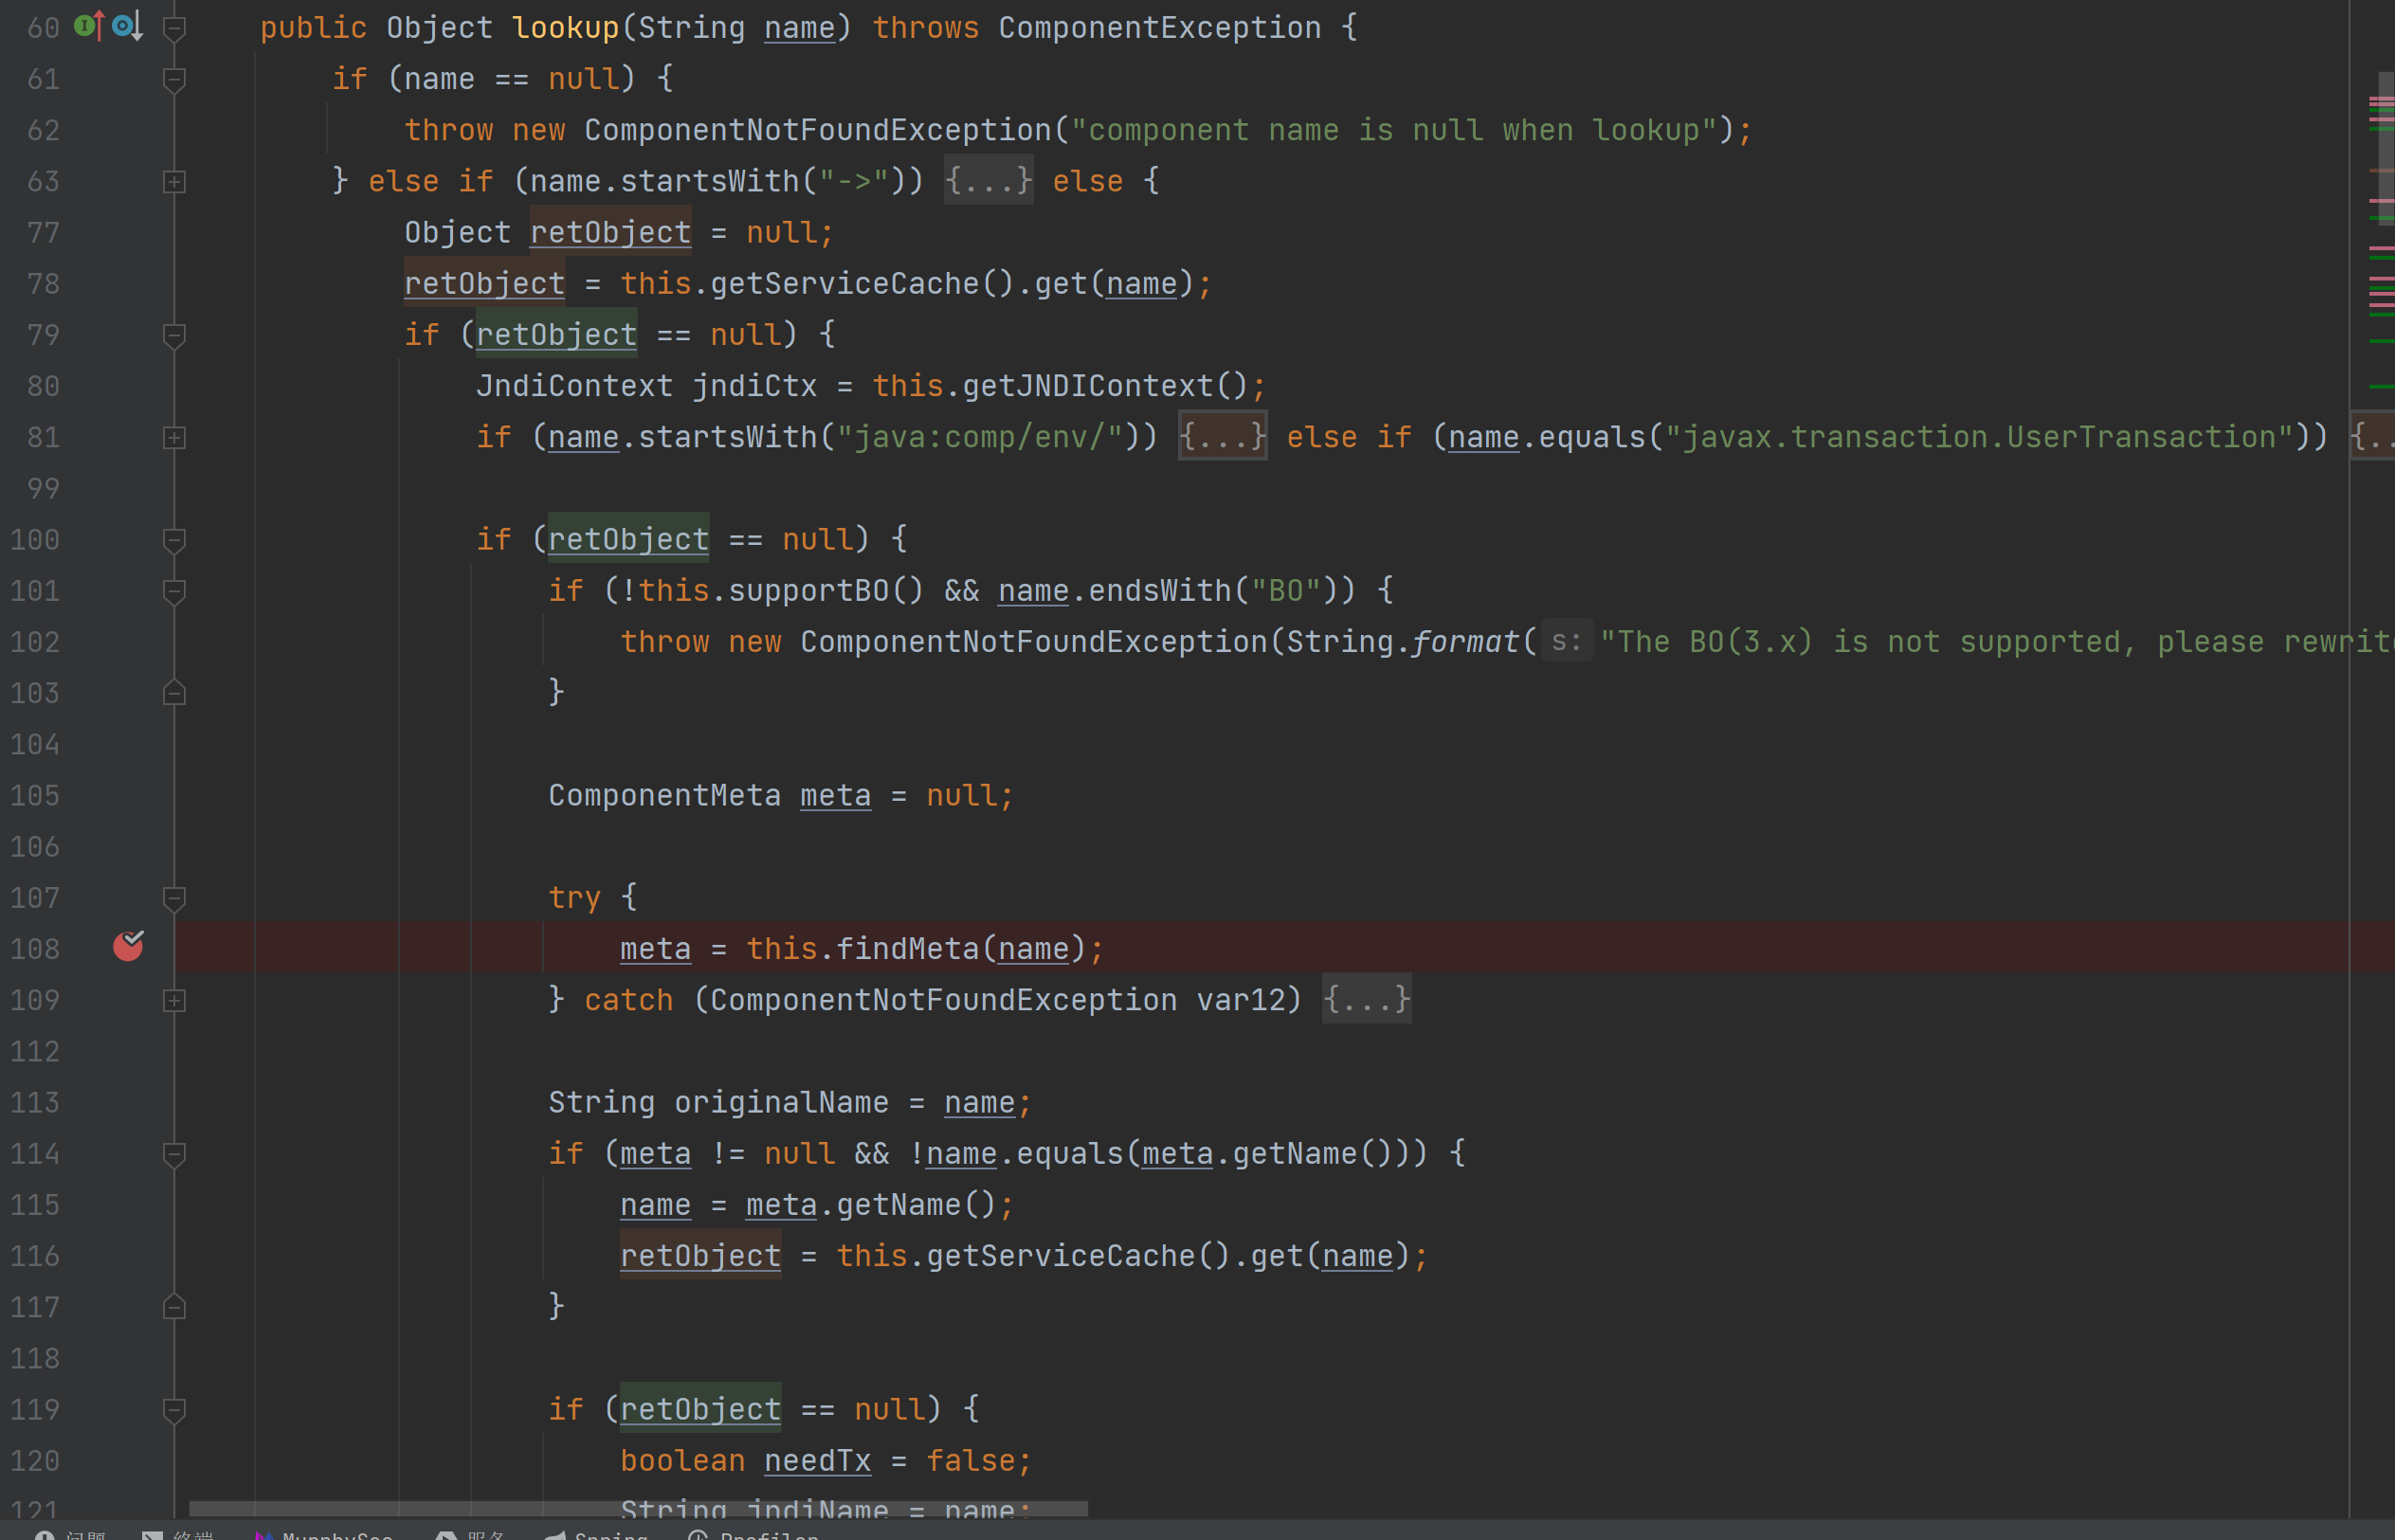The height and width of the screenshot is (1540, 2395).
Task: Fold the if block at line 114
Action: 174,1154
